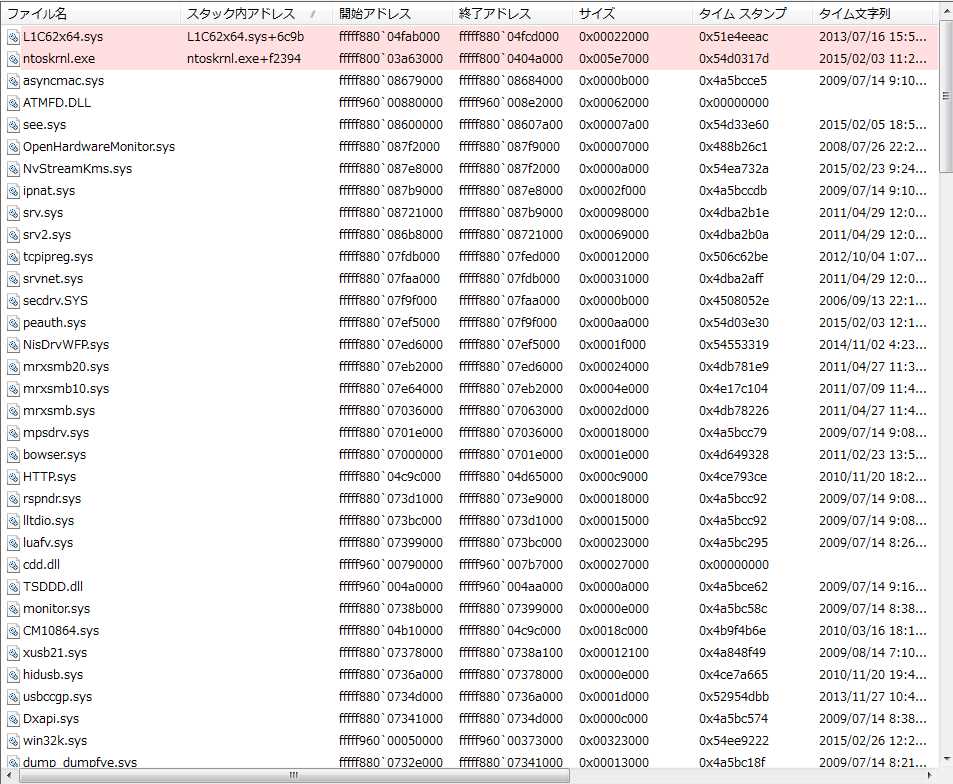Click the mrxsmb10.sys file icon
Image resolution: width=953 pixels, height=784 pixels.
coord(13,389)
